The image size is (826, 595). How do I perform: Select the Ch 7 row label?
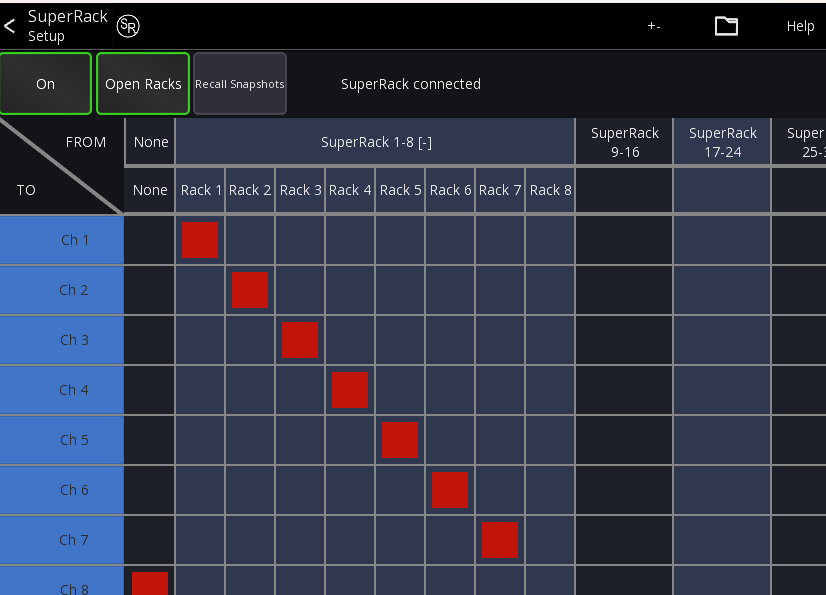tap(62, 540)
